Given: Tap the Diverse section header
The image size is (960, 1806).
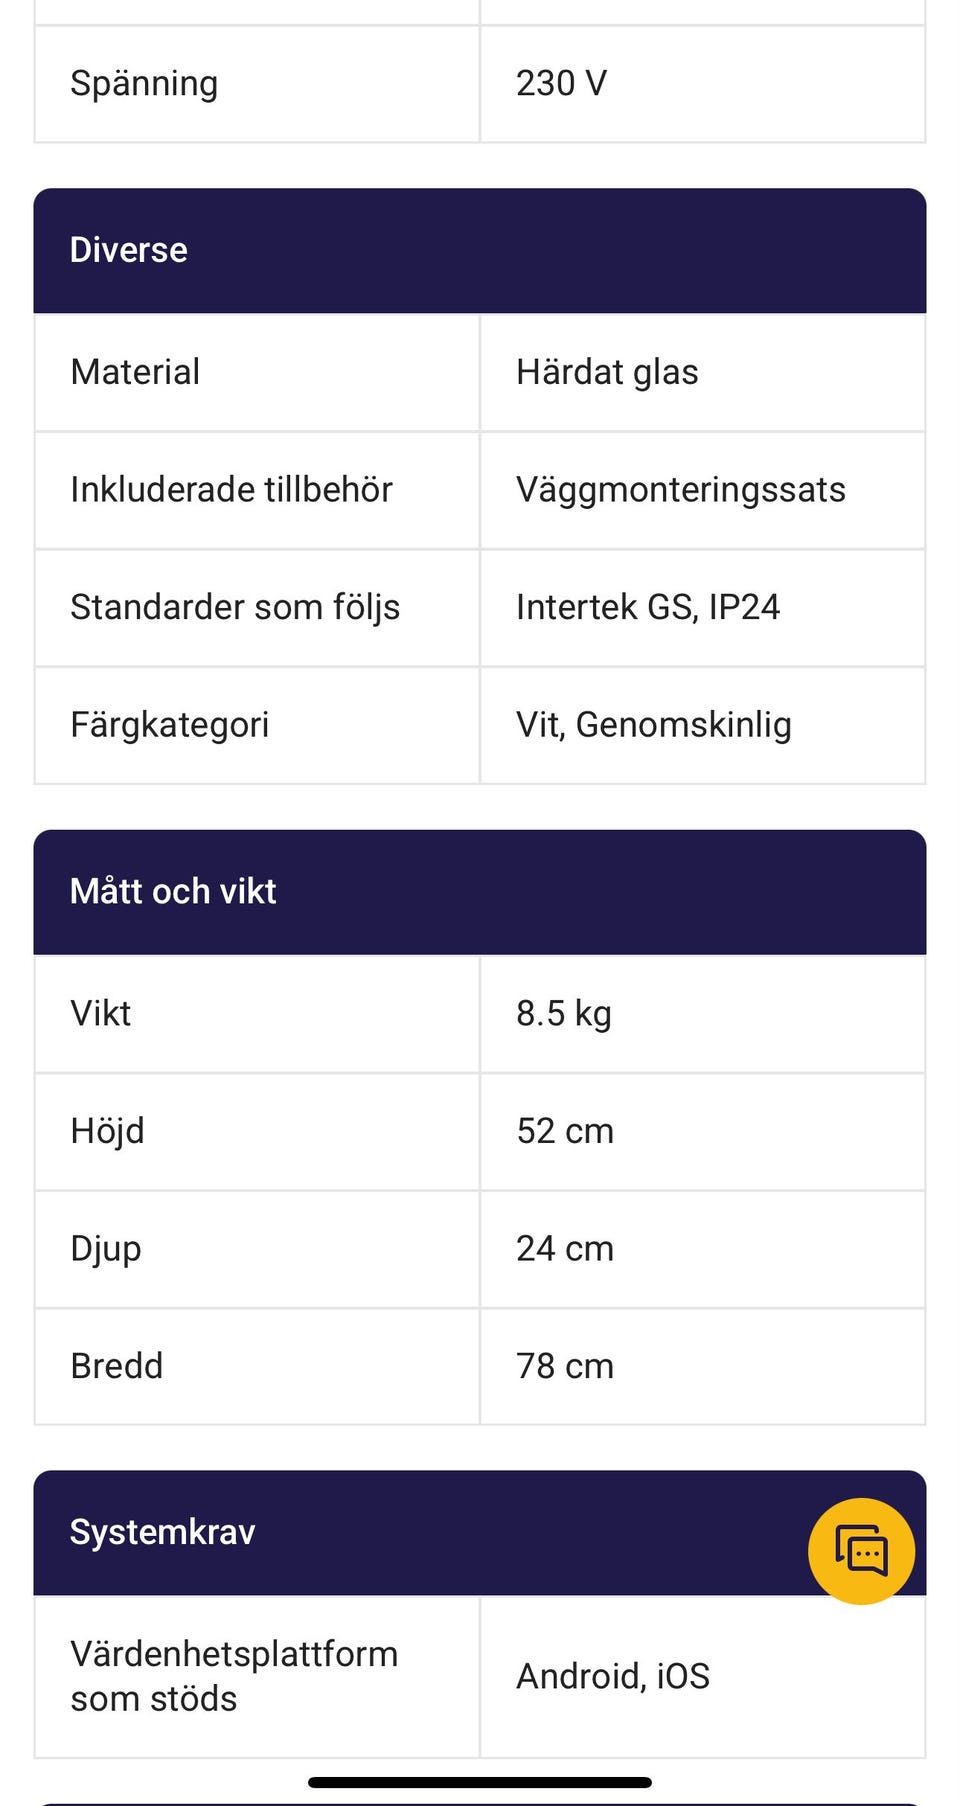Looking at the screenshot, I should click(x=129, y=250).
